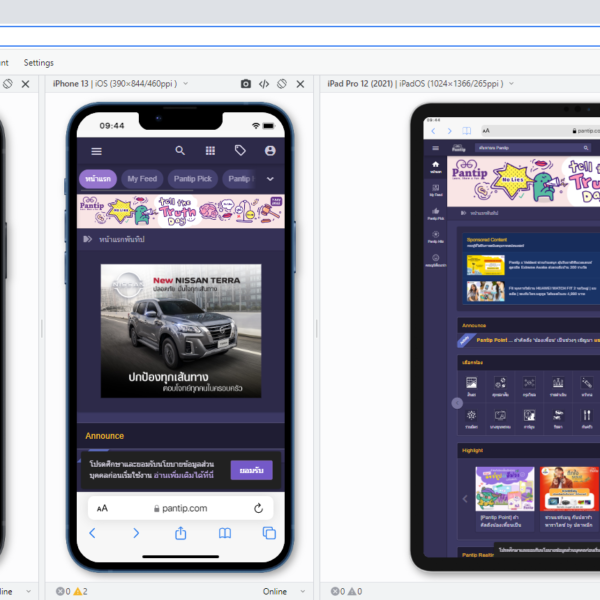Close the iPhone 13 device panel

(300, 84)
